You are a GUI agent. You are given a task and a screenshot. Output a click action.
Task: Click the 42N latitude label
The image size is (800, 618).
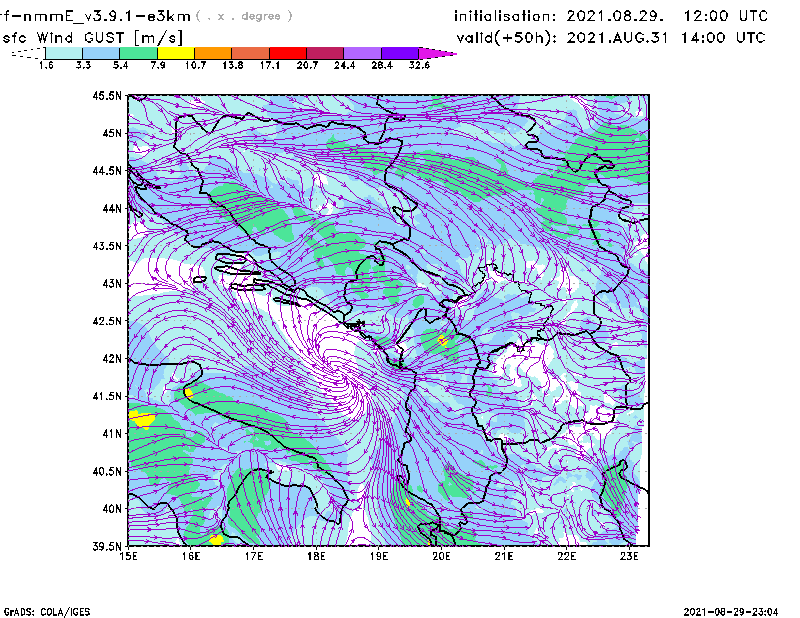tap(112, 359)
